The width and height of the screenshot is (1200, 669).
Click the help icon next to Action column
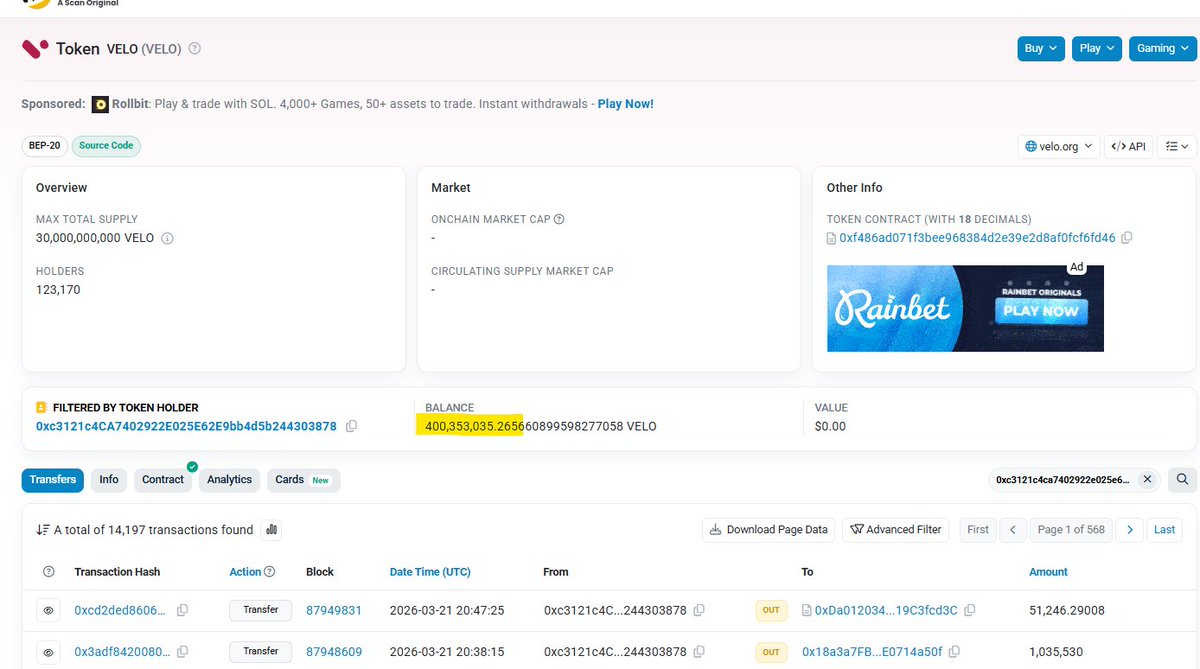[x=269, y=572]
